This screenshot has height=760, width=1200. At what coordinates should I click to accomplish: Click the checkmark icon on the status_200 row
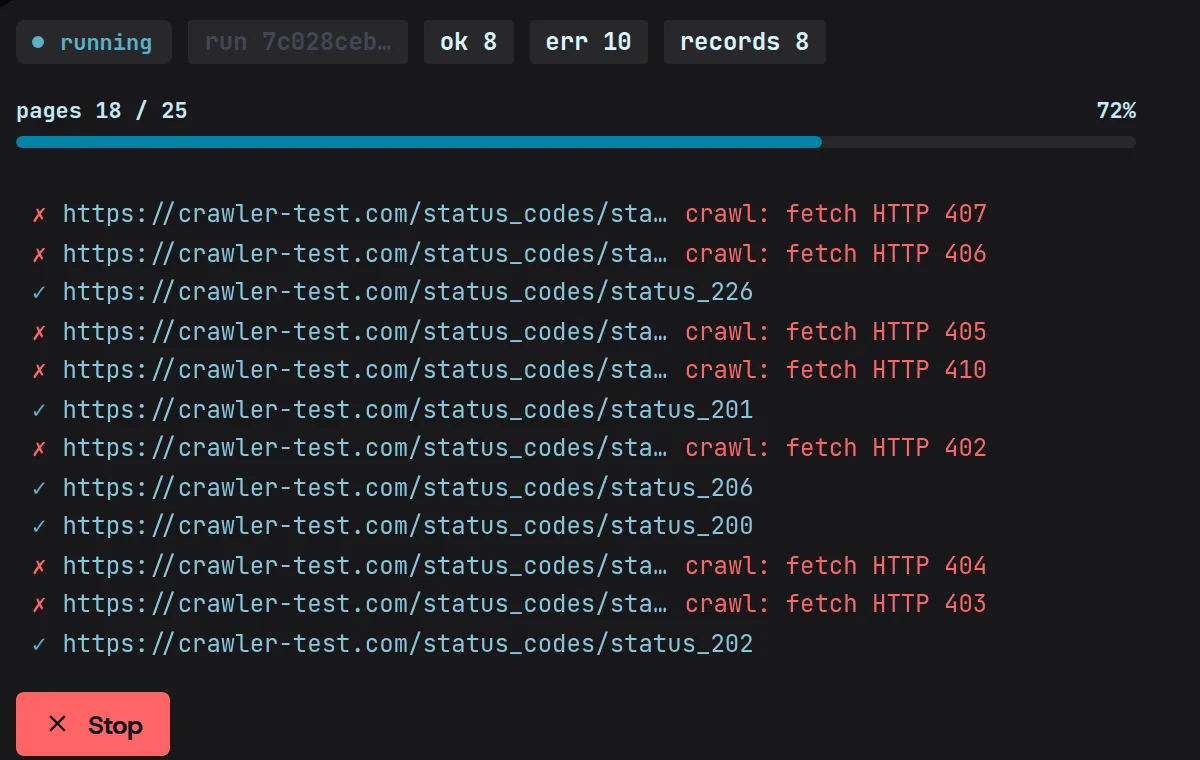pyautogui.click(x=39, y=526)
